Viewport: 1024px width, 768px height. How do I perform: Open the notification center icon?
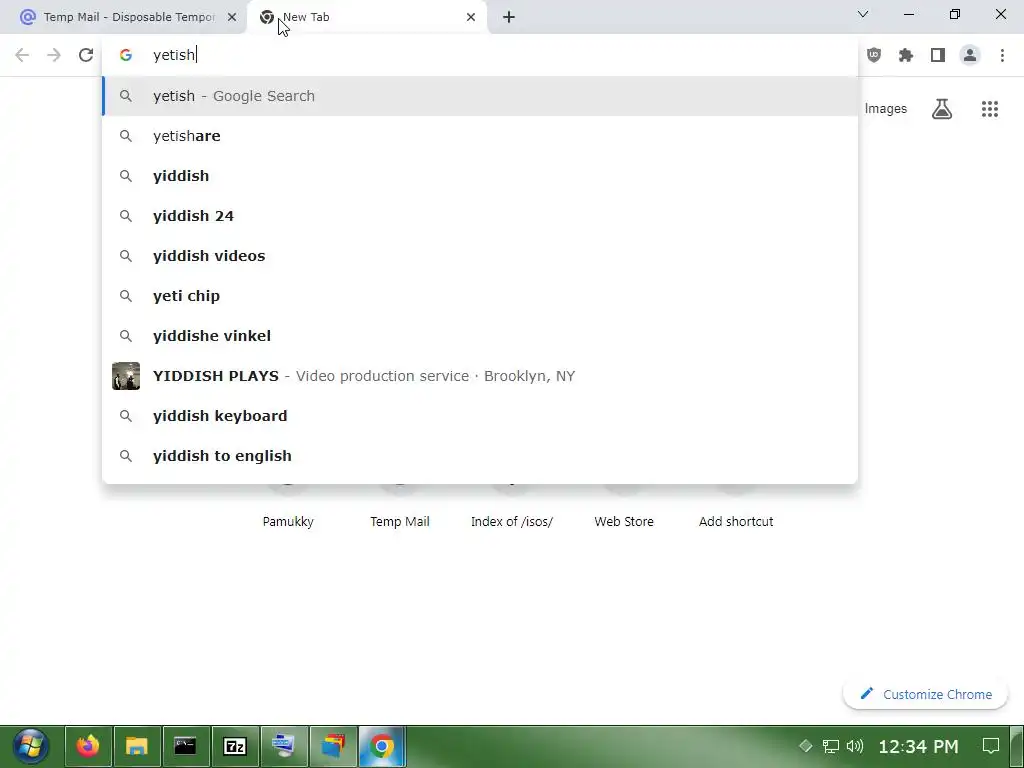tap(991, 746)
